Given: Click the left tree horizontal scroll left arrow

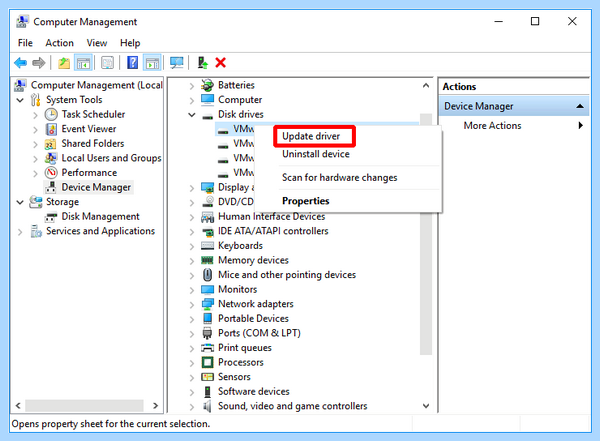Looking at the screenshot, I should [18, 406].
